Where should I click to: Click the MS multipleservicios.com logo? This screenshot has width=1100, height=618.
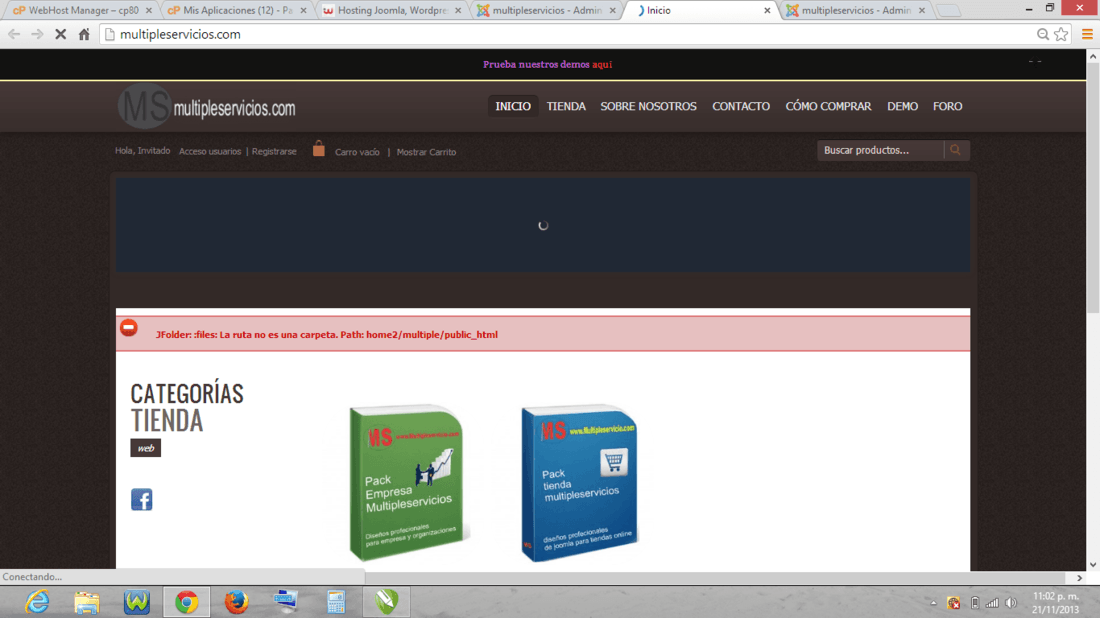click(x=207, y=107)
